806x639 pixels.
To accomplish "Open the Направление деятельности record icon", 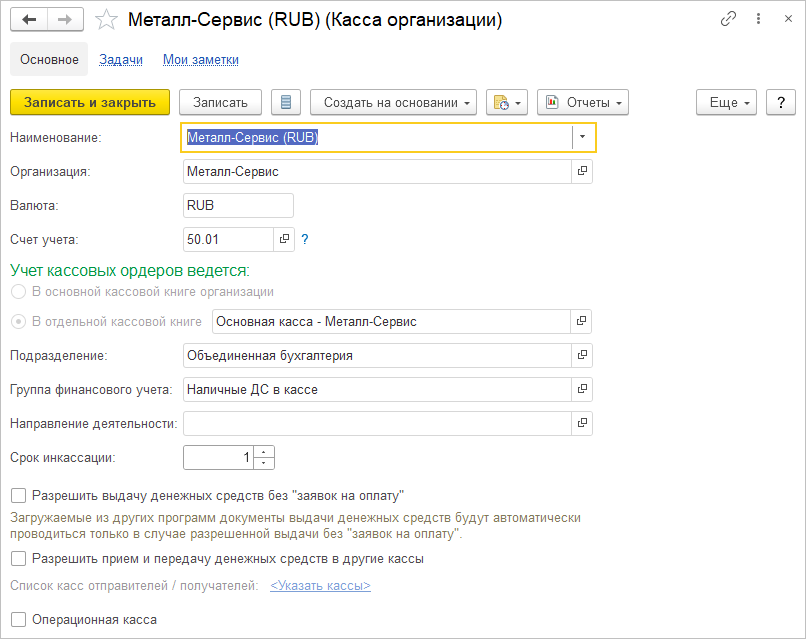I will [x=582, y=423].
